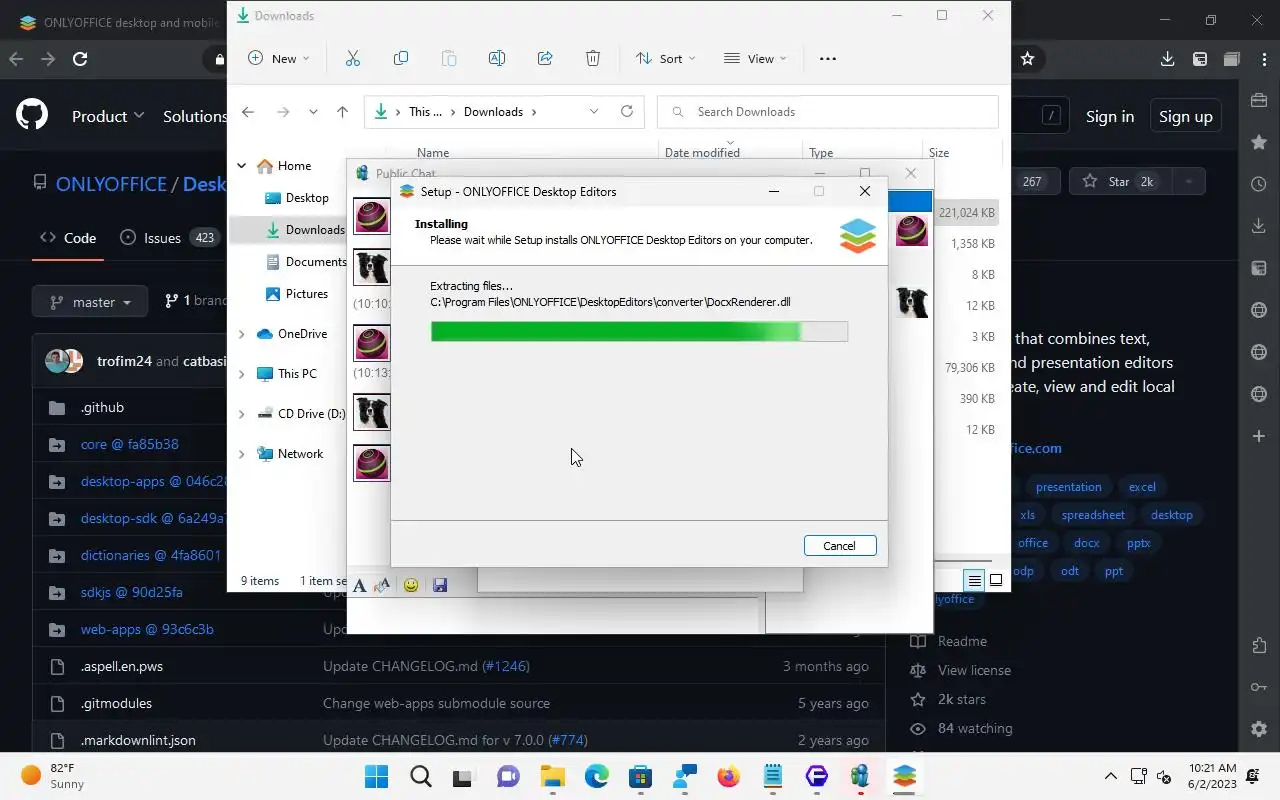This screenshot has width=1280, height=800.
Task: Click the presentation topic tag
Action: (x=1068, y=487)
